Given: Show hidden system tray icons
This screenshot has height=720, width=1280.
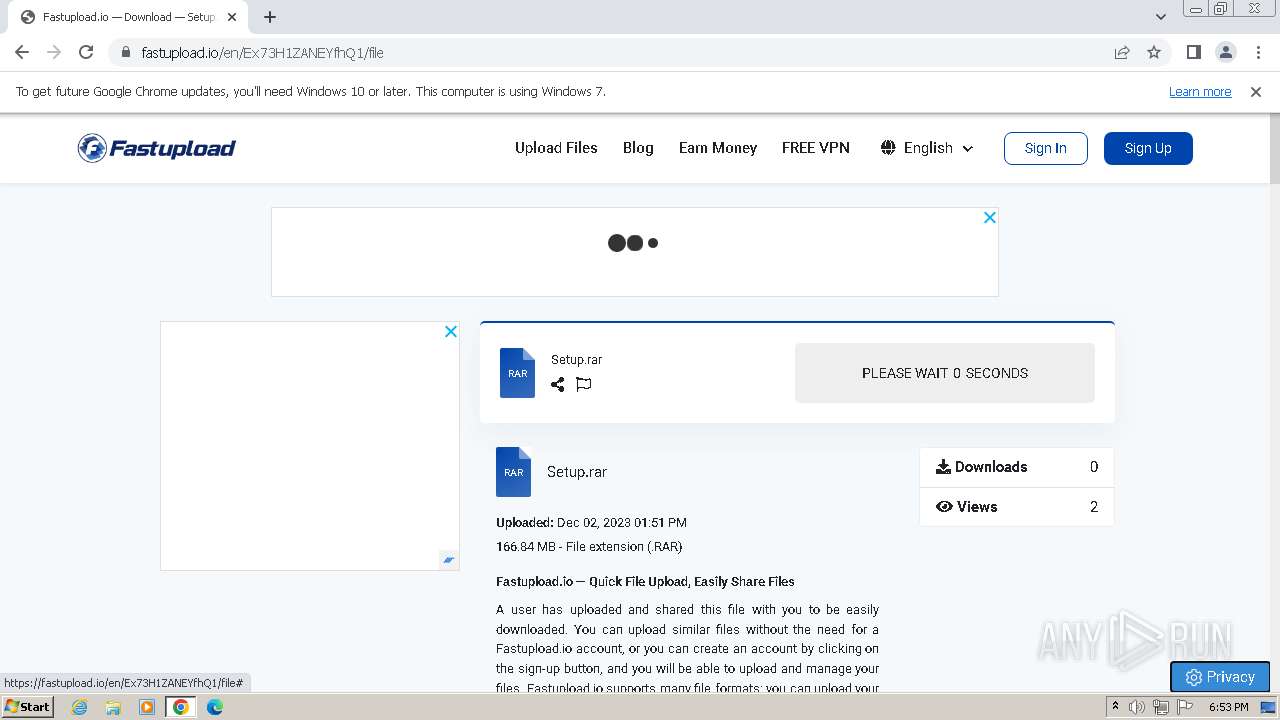Looking at the screenshot, I should tap(1116, 707).
